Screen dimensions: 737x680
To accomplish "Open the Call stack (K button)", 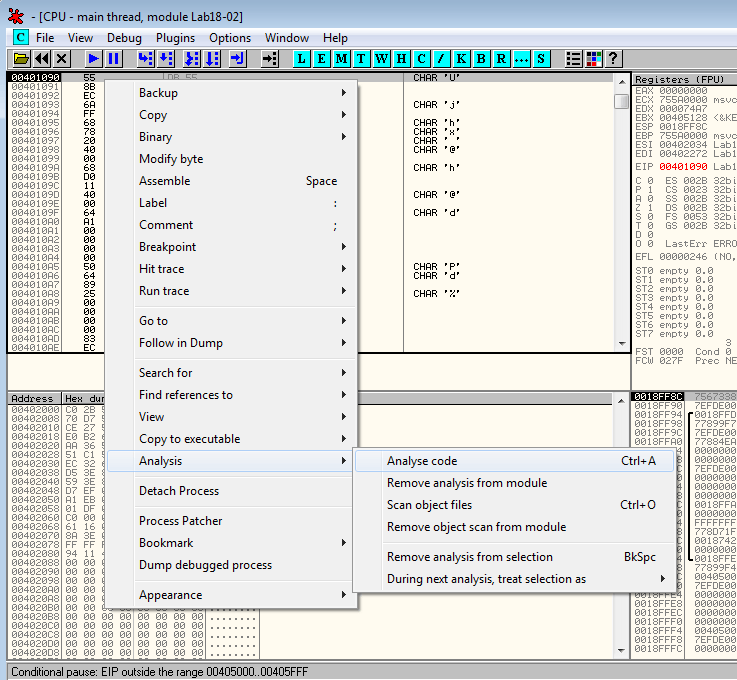I will (x=461, y=59).
